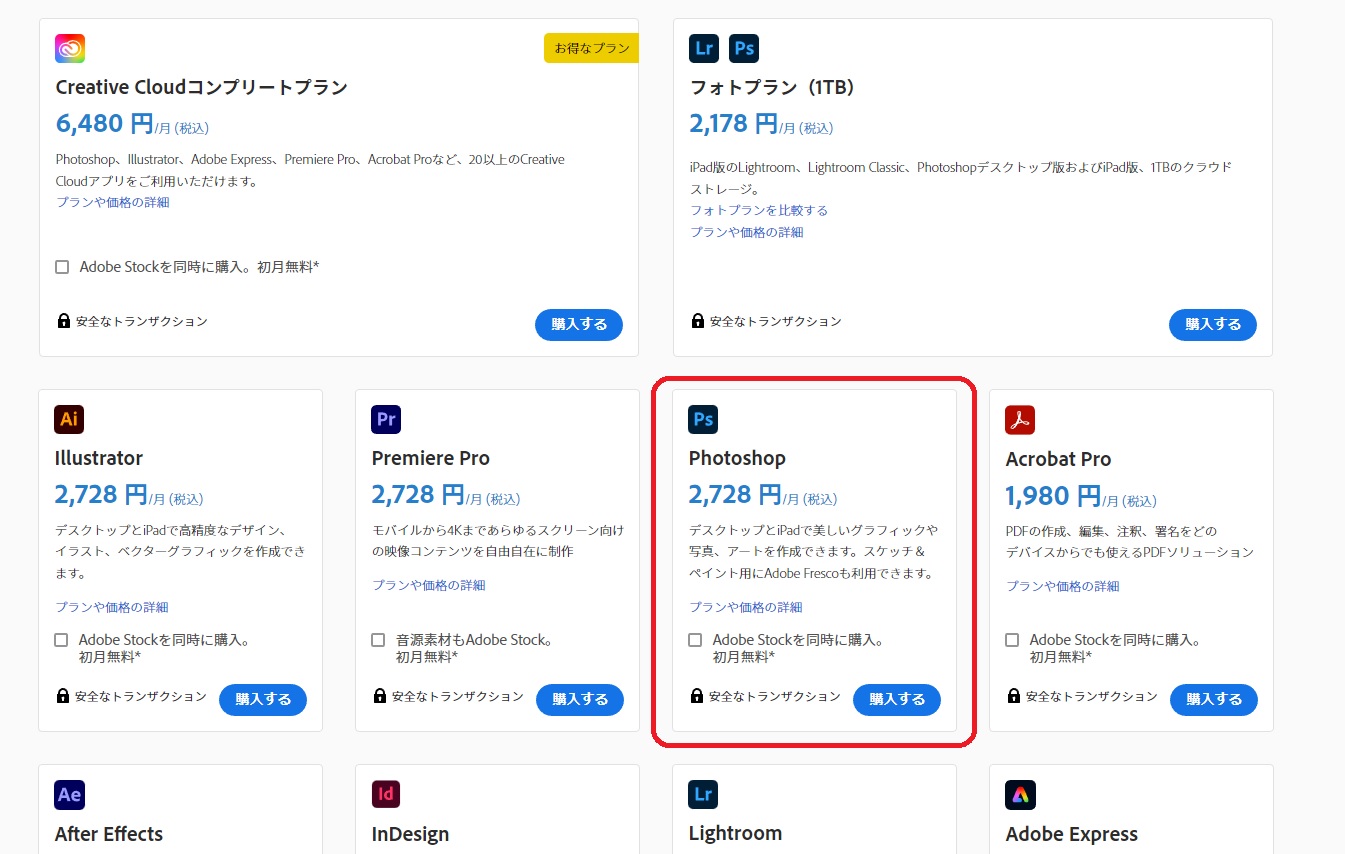This screenshot has height=854, width=1345.
Task: Click the お得なプラン yellow badge
Action: coord(591,48)
